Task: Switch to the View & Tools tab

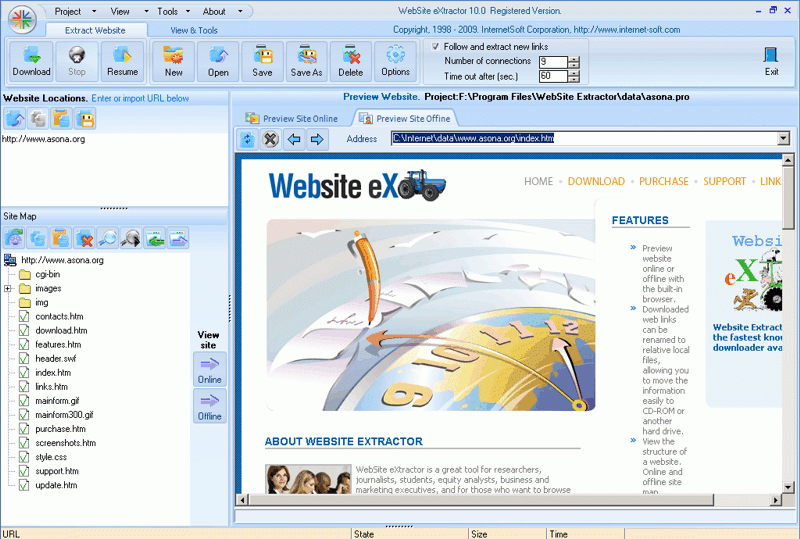Action: [x=194, y=30]
